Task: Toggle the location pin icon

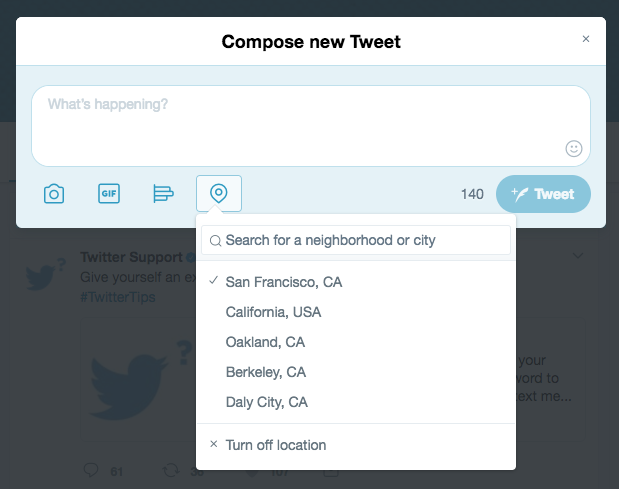Action: (219, 193)
